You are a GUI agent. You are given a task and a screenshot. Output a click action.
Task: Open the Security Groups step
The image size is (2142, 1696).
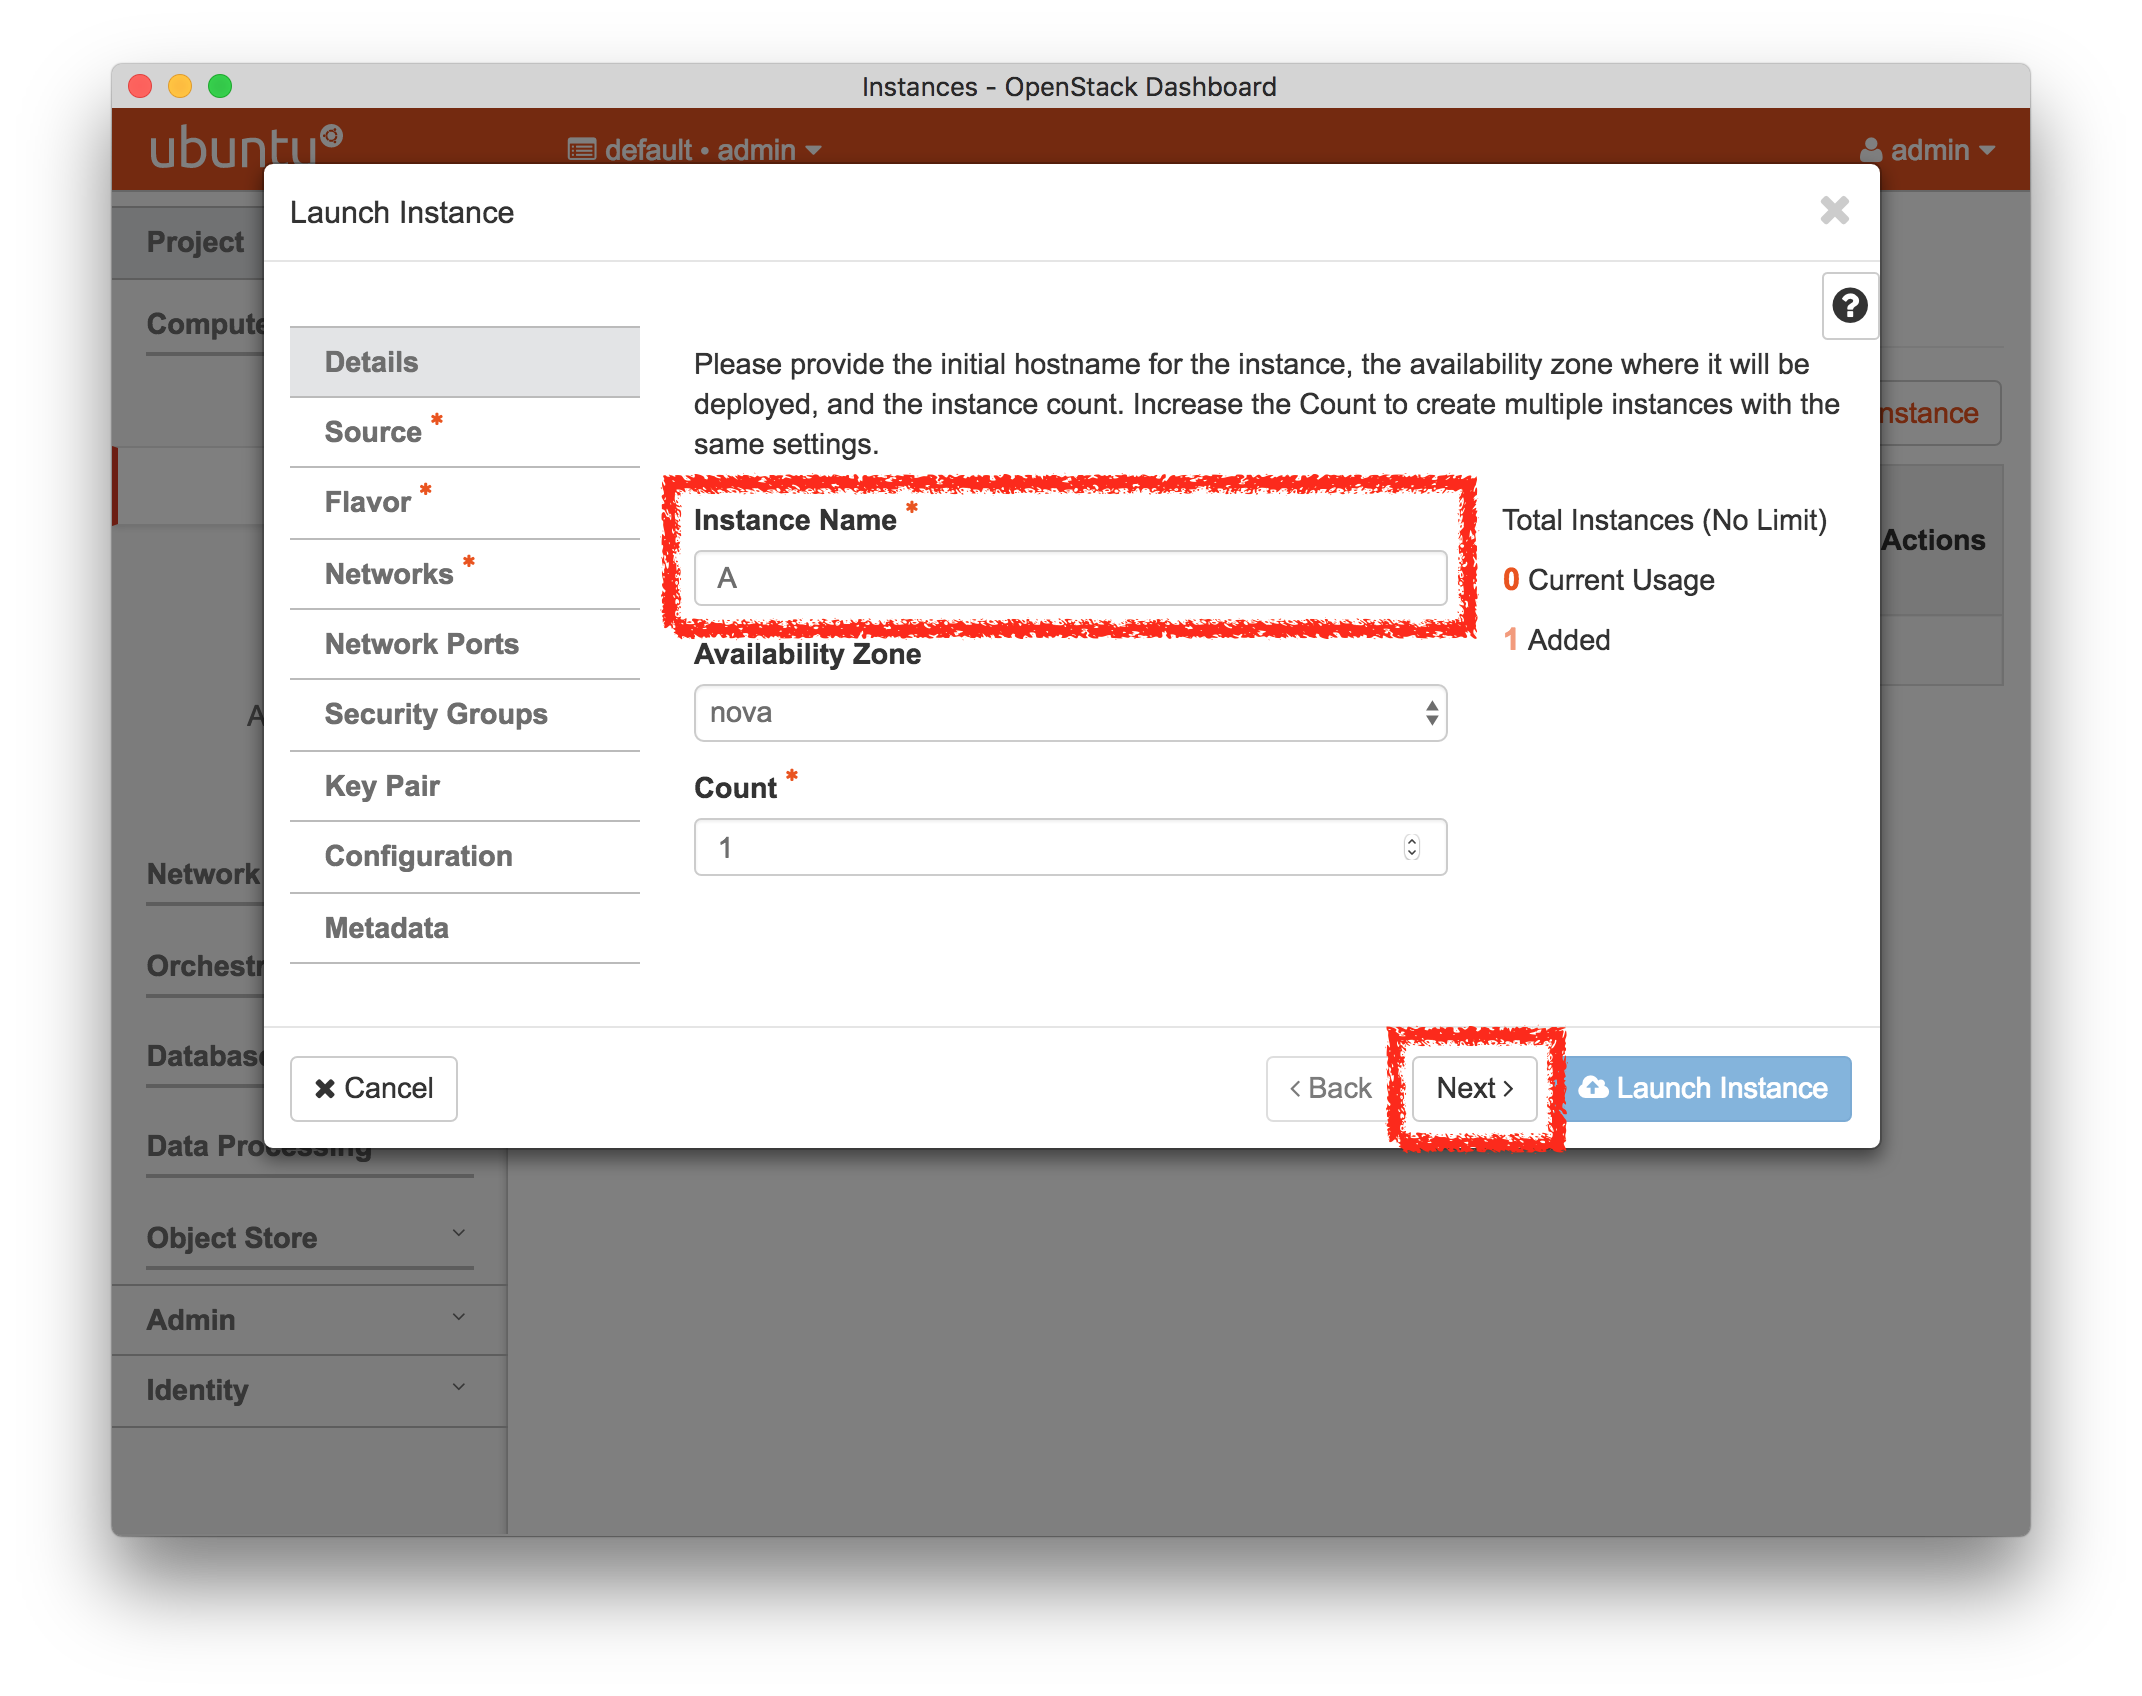465,714
